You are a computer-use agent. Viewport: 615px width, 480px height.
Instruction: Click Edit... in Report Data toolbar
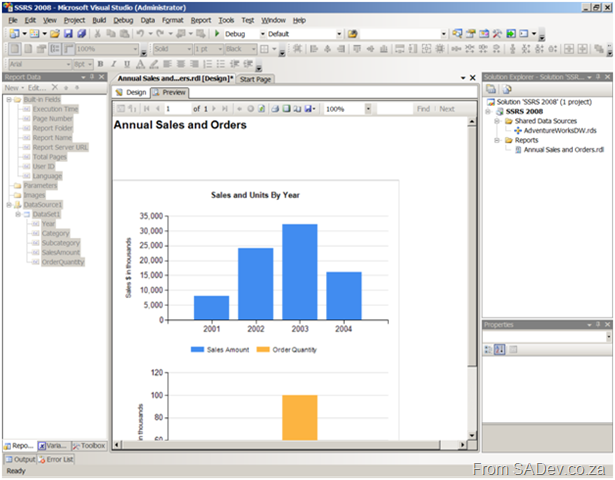pos(37,87)
